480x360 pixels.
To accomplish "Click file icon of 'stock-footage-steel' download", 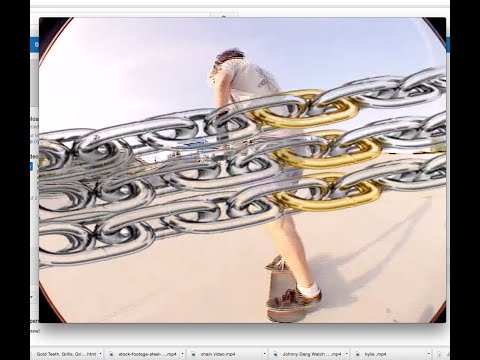I will point(112,354).
